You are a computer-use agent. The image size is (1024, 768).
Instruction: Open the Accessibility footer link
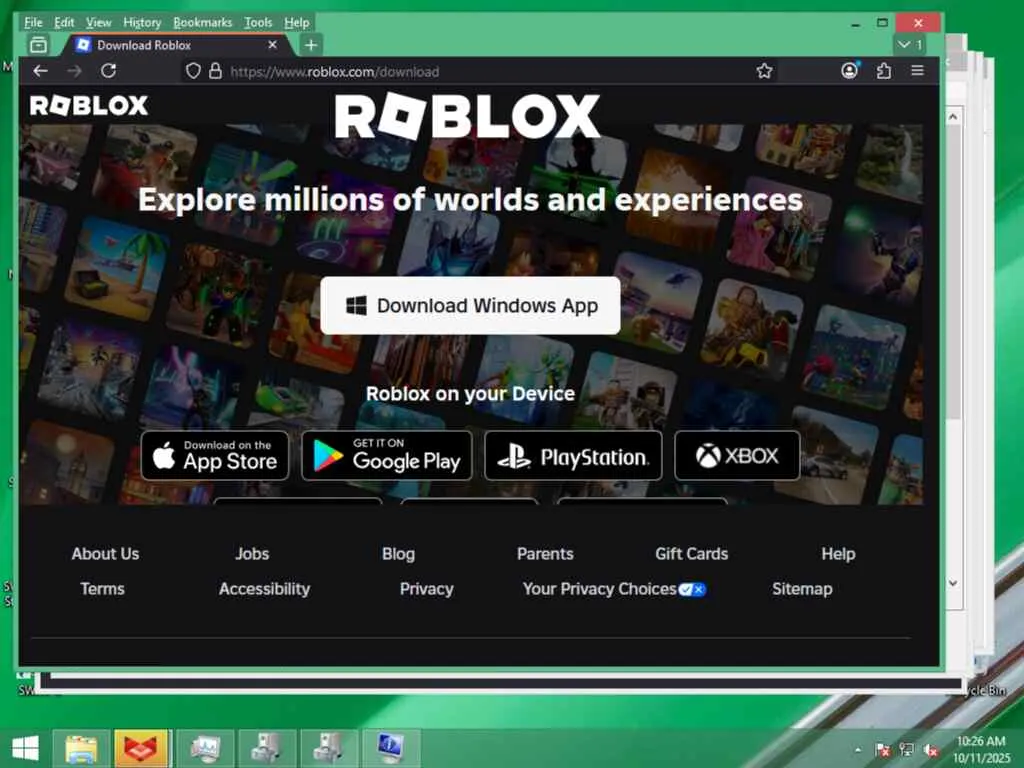coord(264,589)
